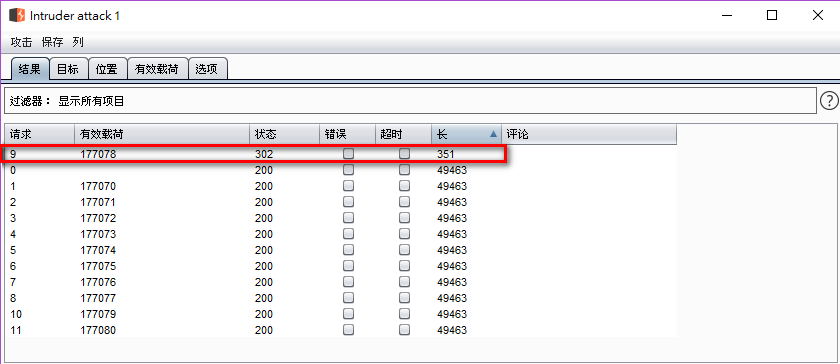Select payload cell 177076
The width and height of the screenshot is (840, 364).
point(98,283)
